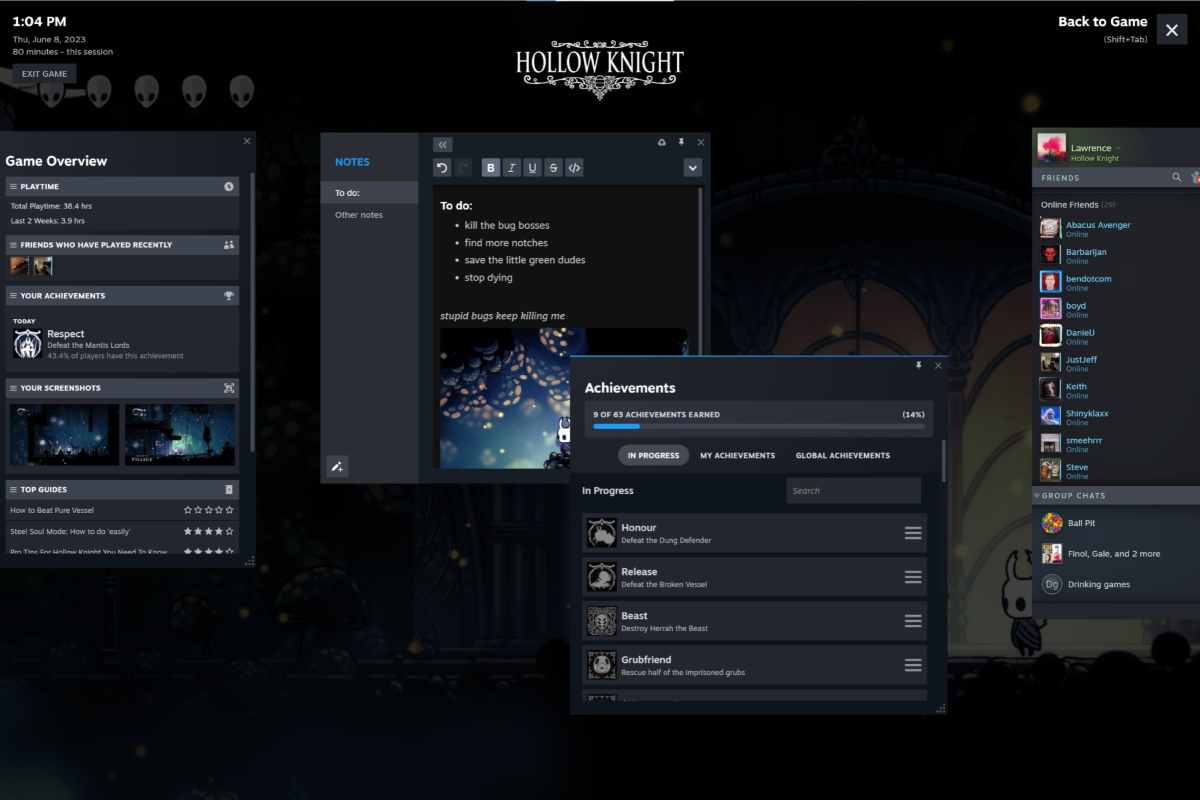
Task: Select the code formatting icon in Notes toolbar
Action: pyautogui.click(x=576, y=167)
